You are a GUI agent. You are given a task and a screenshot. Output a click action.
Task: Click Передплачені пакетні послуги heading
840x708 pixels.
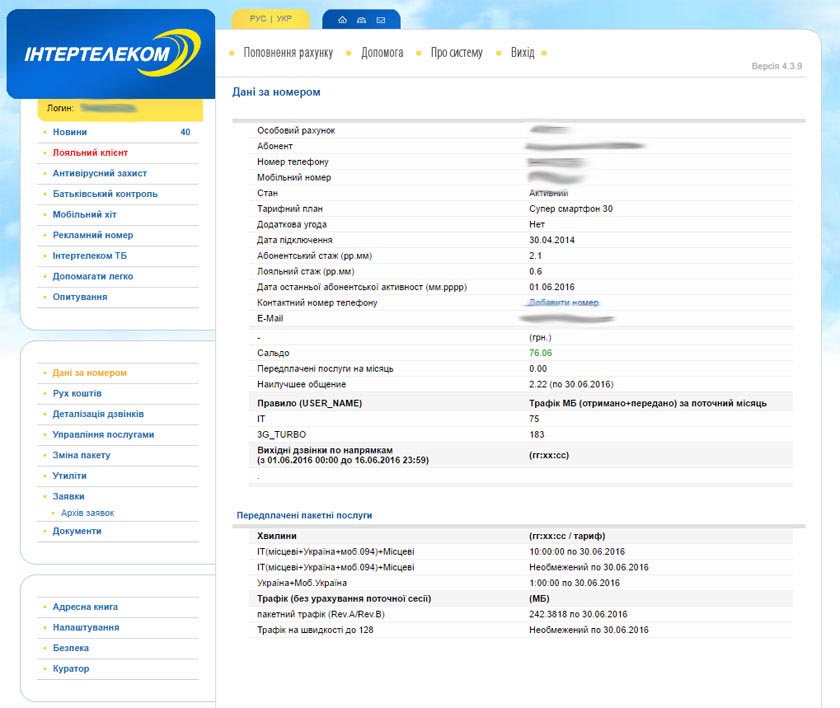304,515
